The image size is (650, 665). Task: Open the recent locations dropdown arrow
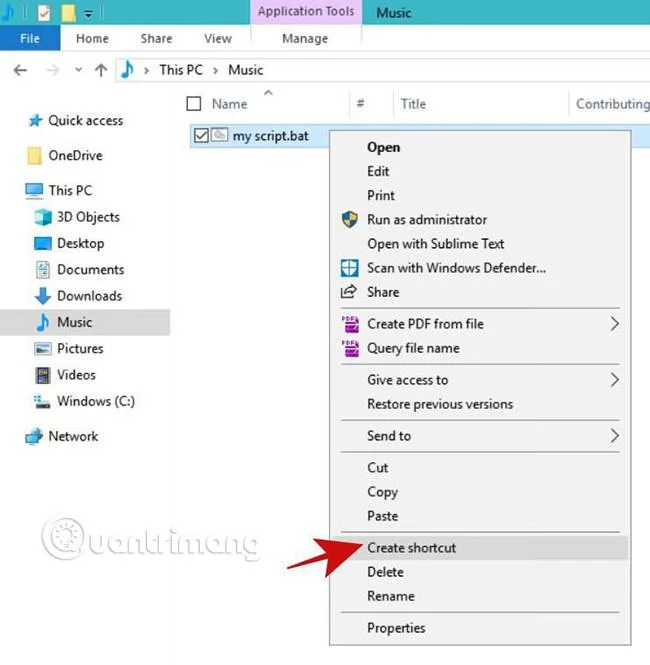[x=78, y=70]
